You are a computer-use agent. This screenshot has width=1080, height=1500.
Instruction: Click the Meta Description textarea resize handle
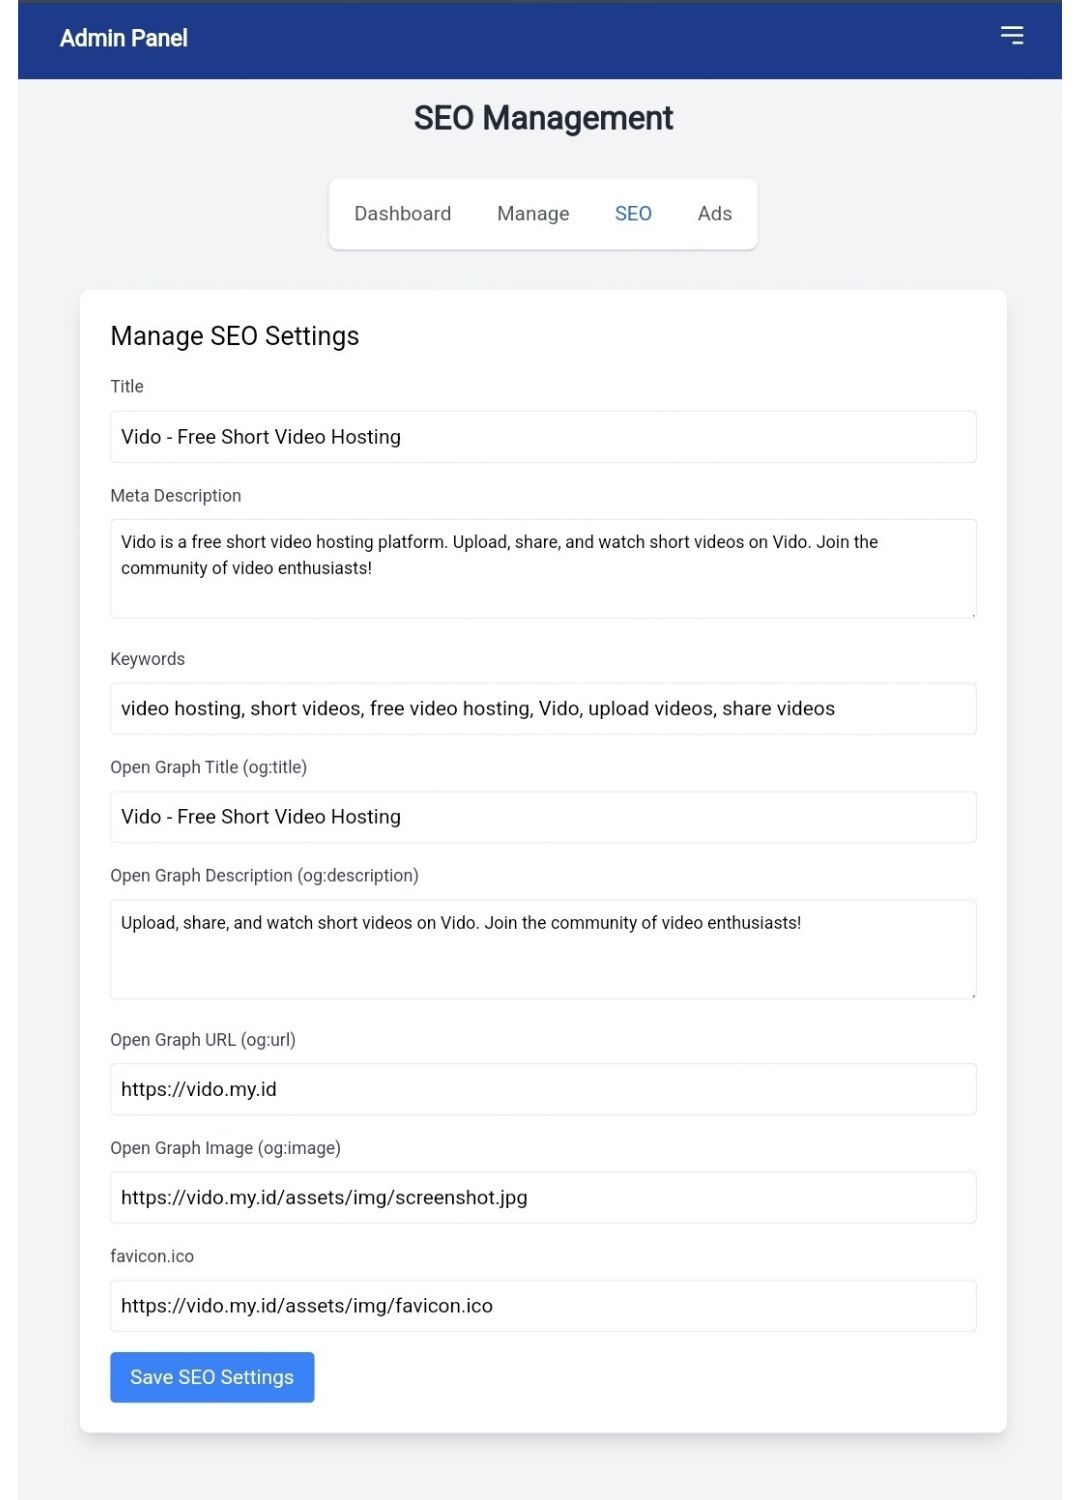click(971, 613)
